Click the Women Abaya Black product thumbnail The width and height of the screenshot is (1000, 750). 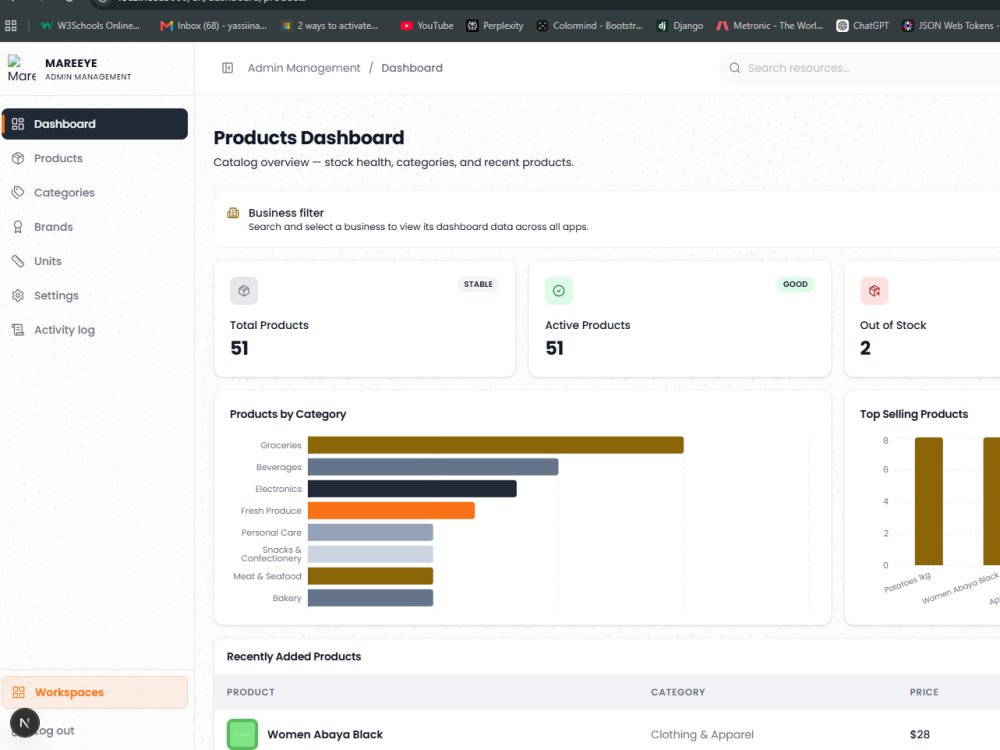[x=242, y=735]
